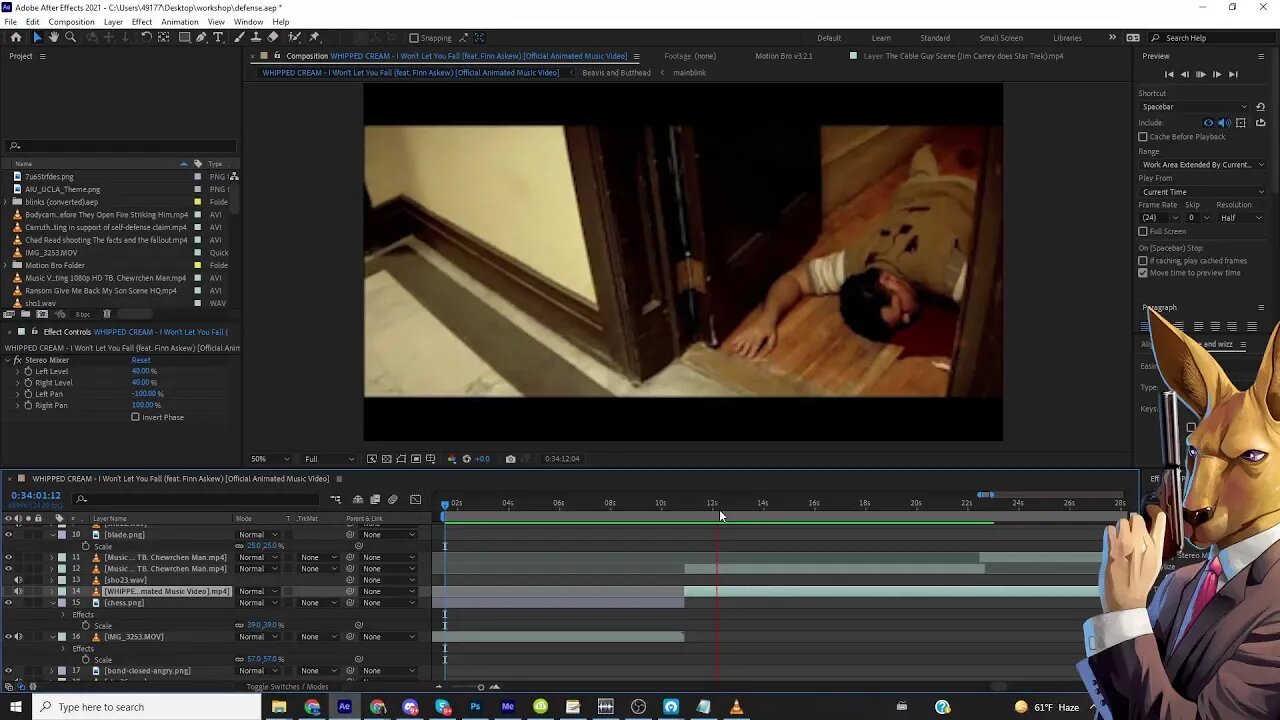Toggle audio include speaker icon in Preview
Image resolution: width=1280 pixels, height=720 pixels.
1224,123
